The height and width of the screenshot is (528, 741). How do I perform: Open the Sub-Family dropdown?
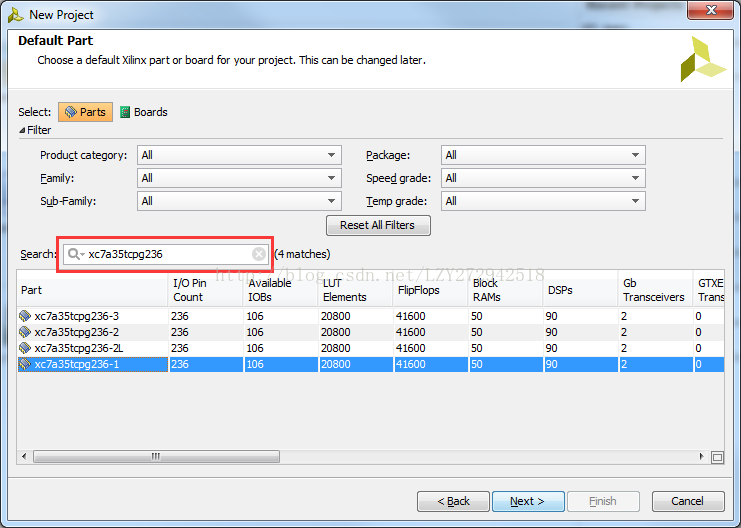click(x=239, y=201)
